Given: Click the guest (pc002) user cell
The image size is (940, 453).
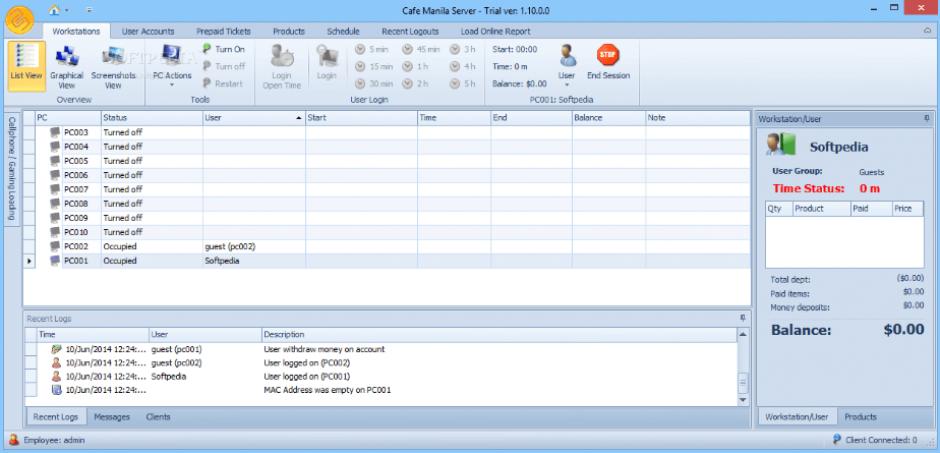Looking at the screenshot, I should click(x=254, y=246).
